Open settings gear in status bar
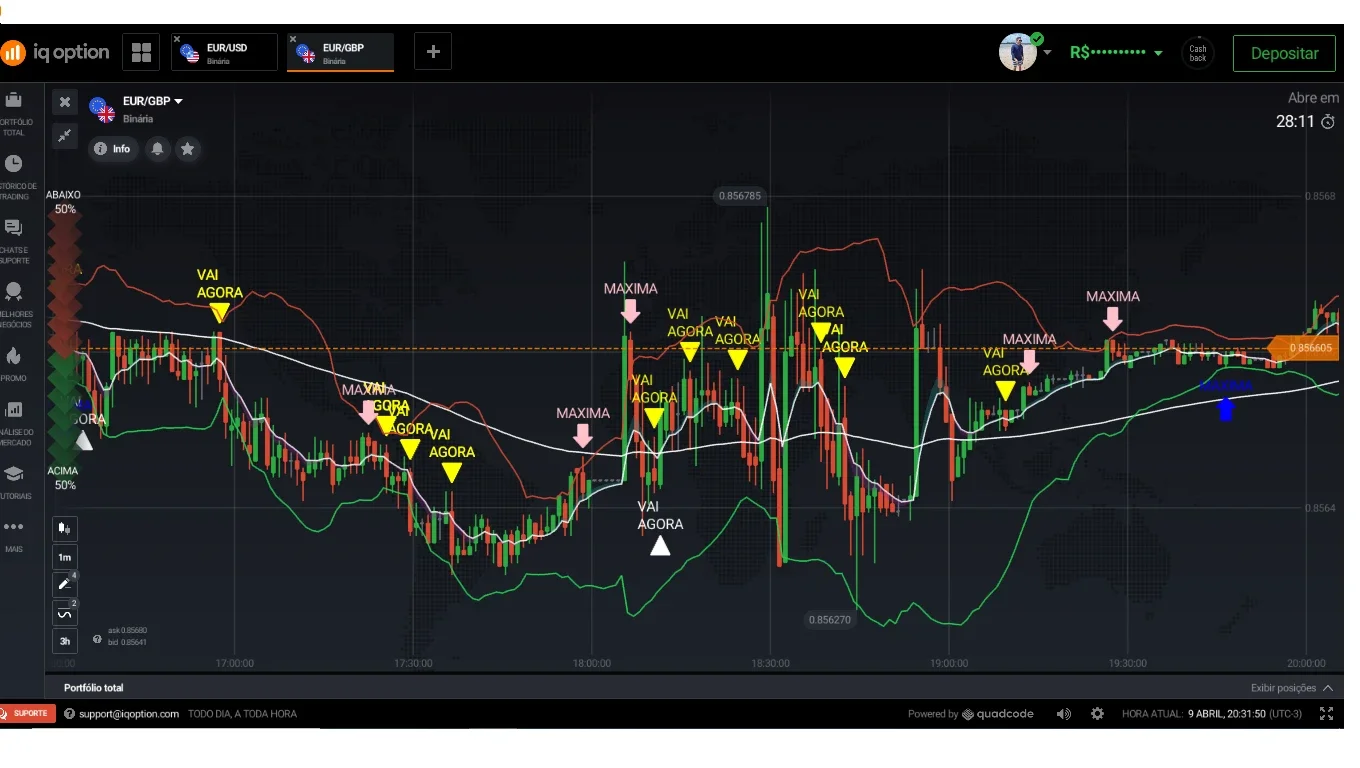Image resolution: width=1360 pixels, height=768 pixels. [x=1097, y=714]
